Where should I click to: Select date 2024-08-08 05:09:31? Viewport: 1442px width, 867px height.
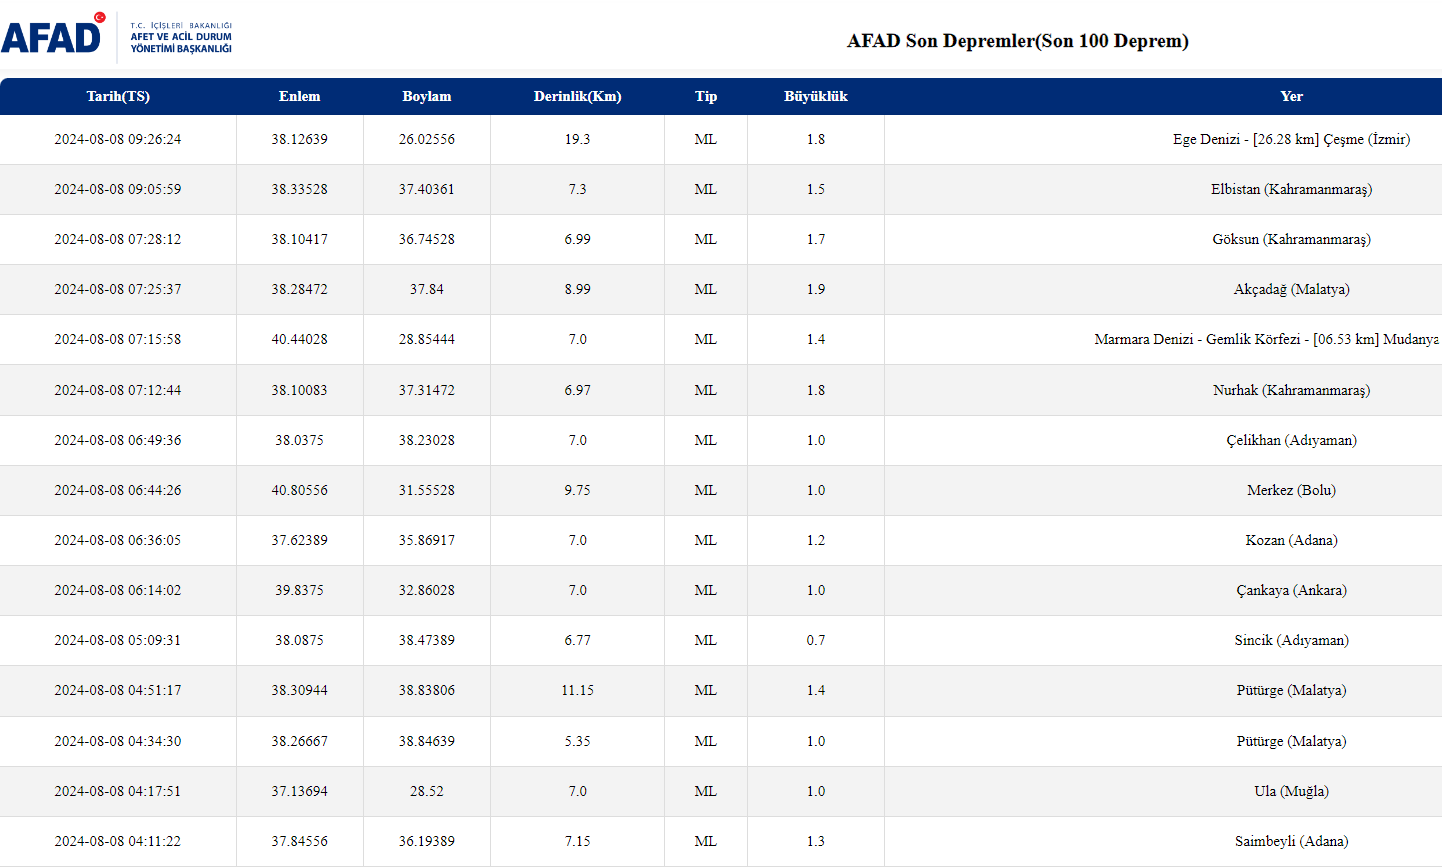pos(118,641)
